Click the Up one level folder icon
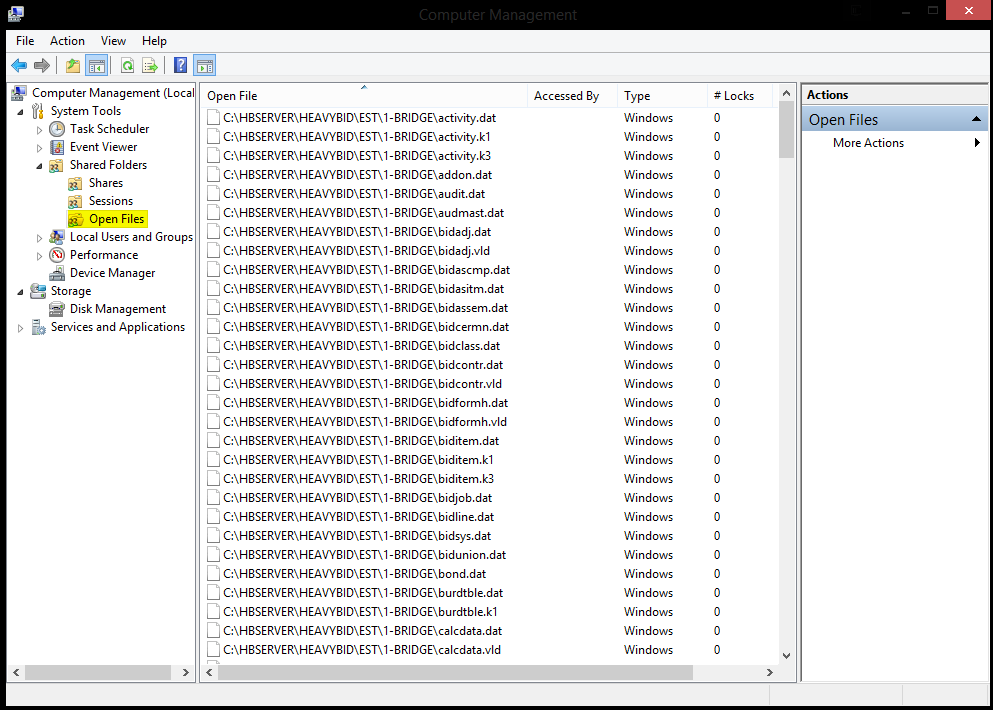 [73, 66]
